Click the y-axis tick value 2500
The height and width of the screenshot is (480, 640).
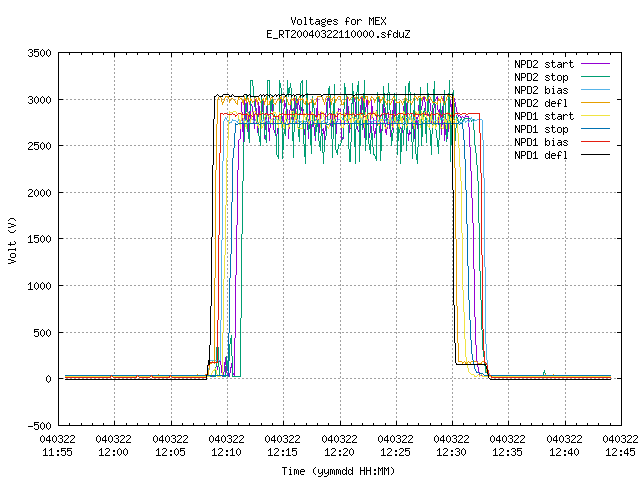pyautogui.click(x=40, y=146)
